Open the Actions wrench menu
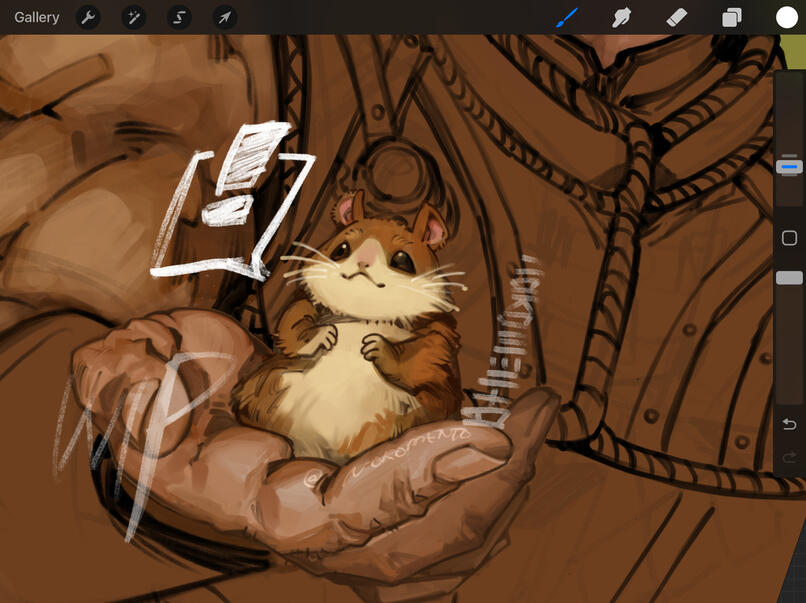This screenshot has width=806, height=603. click(x=88, y=17)
